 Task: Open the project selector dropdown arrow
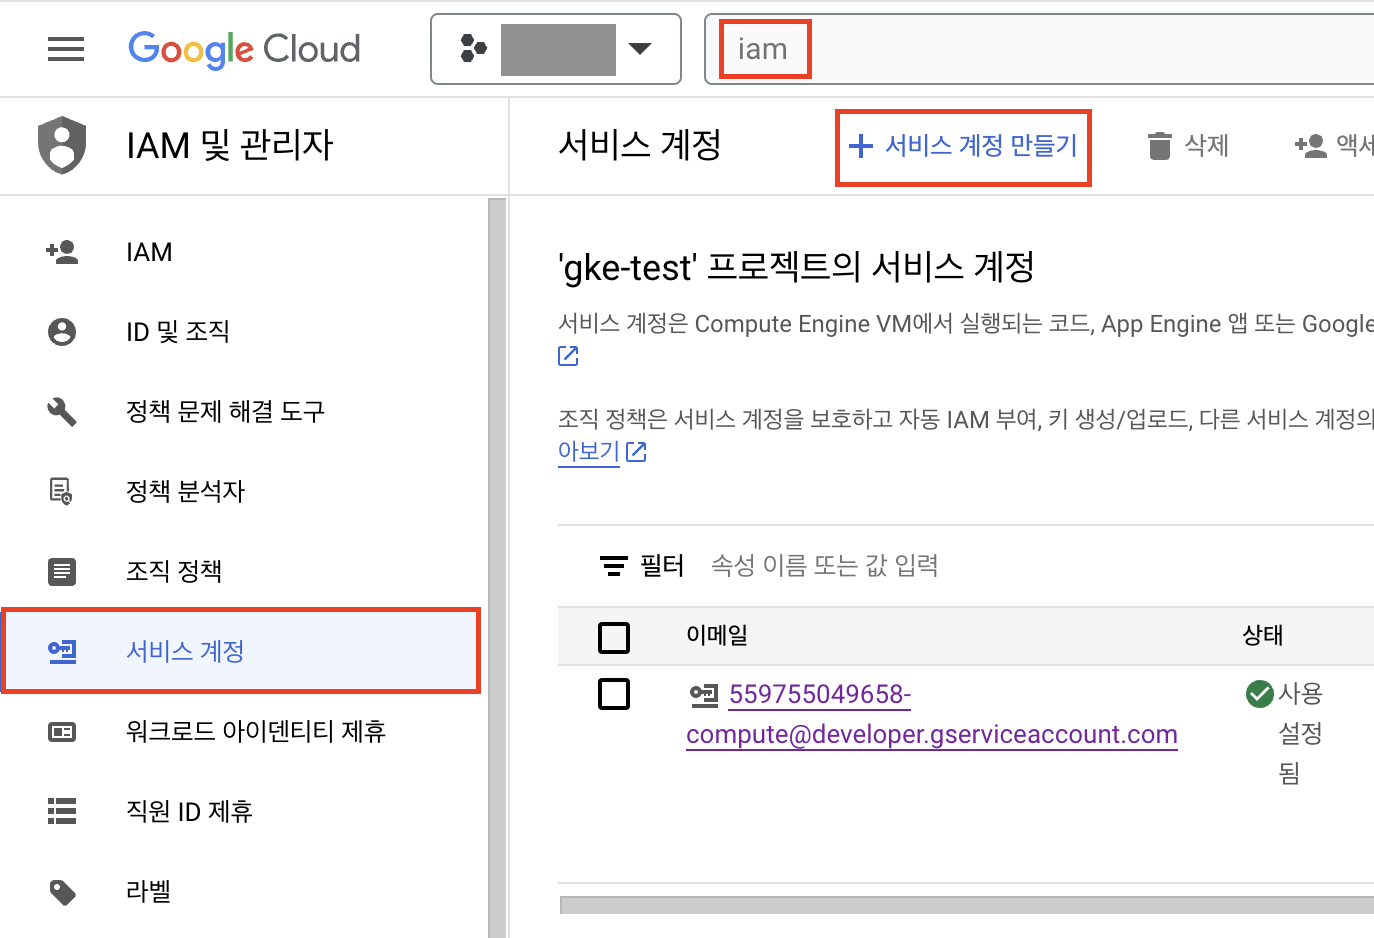pos(639,48)
